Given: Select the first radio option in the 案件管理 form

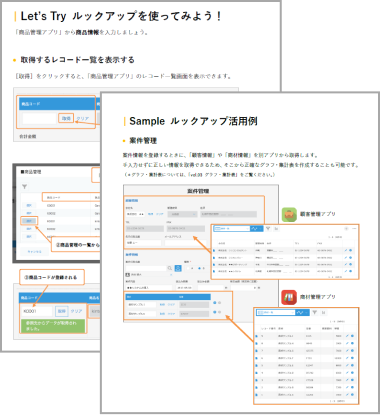Looking at the screenshot, I should [x=188, y=268].
